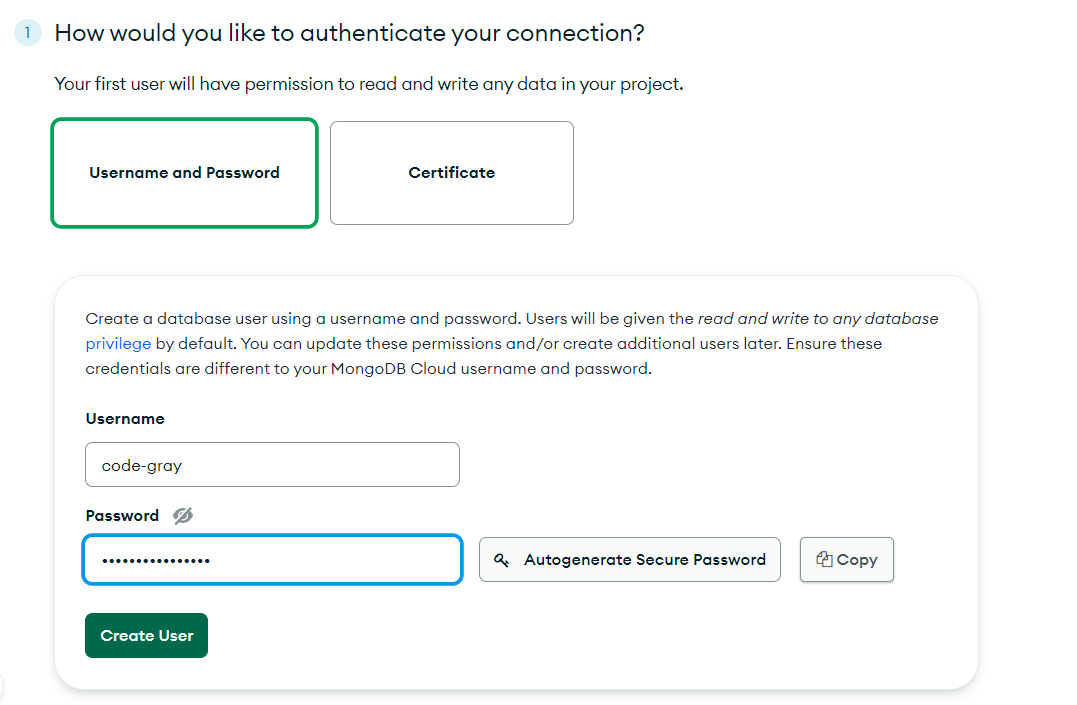Open the database privilege link
The height and width of the screenshot is (705, 1077).
tap(118, 343)
